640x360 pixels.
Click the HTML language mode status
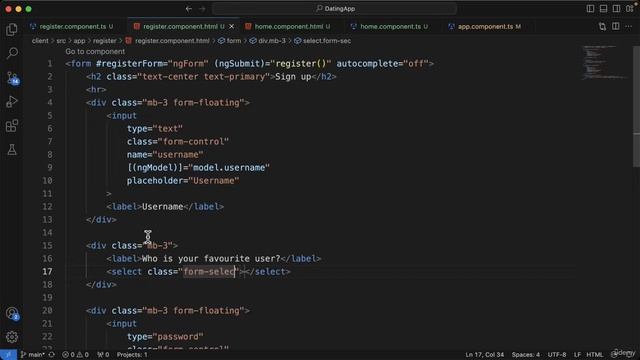(595, 355)
